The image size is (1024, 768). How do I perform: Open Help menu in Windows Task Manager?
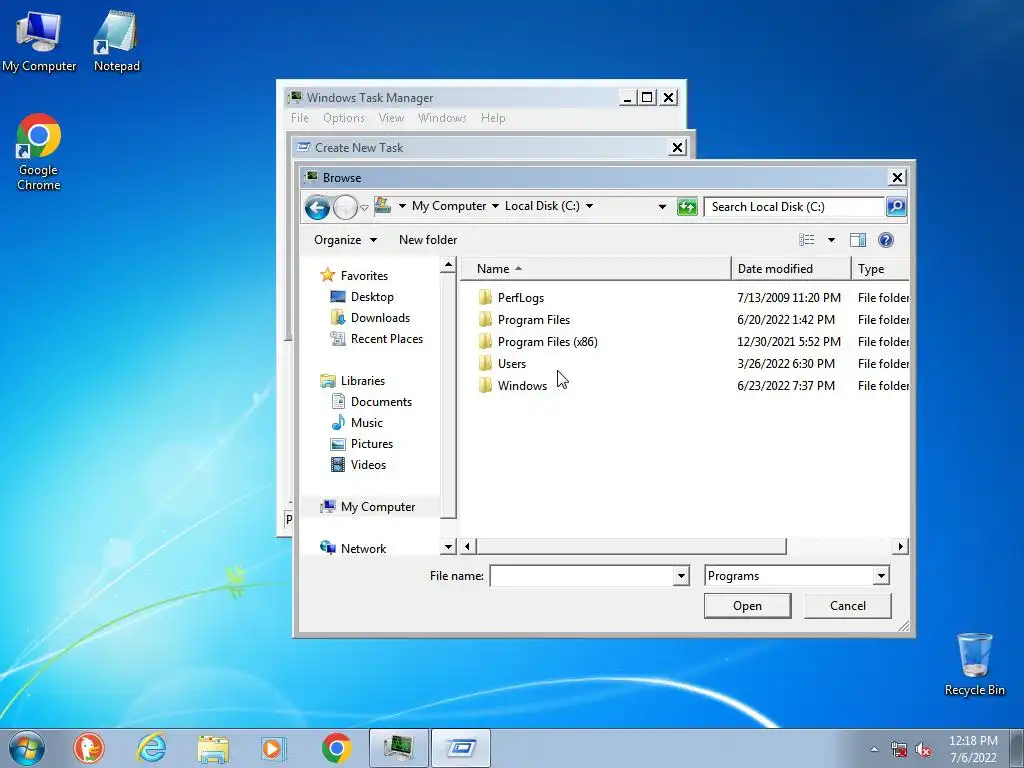tap(493, 118)
